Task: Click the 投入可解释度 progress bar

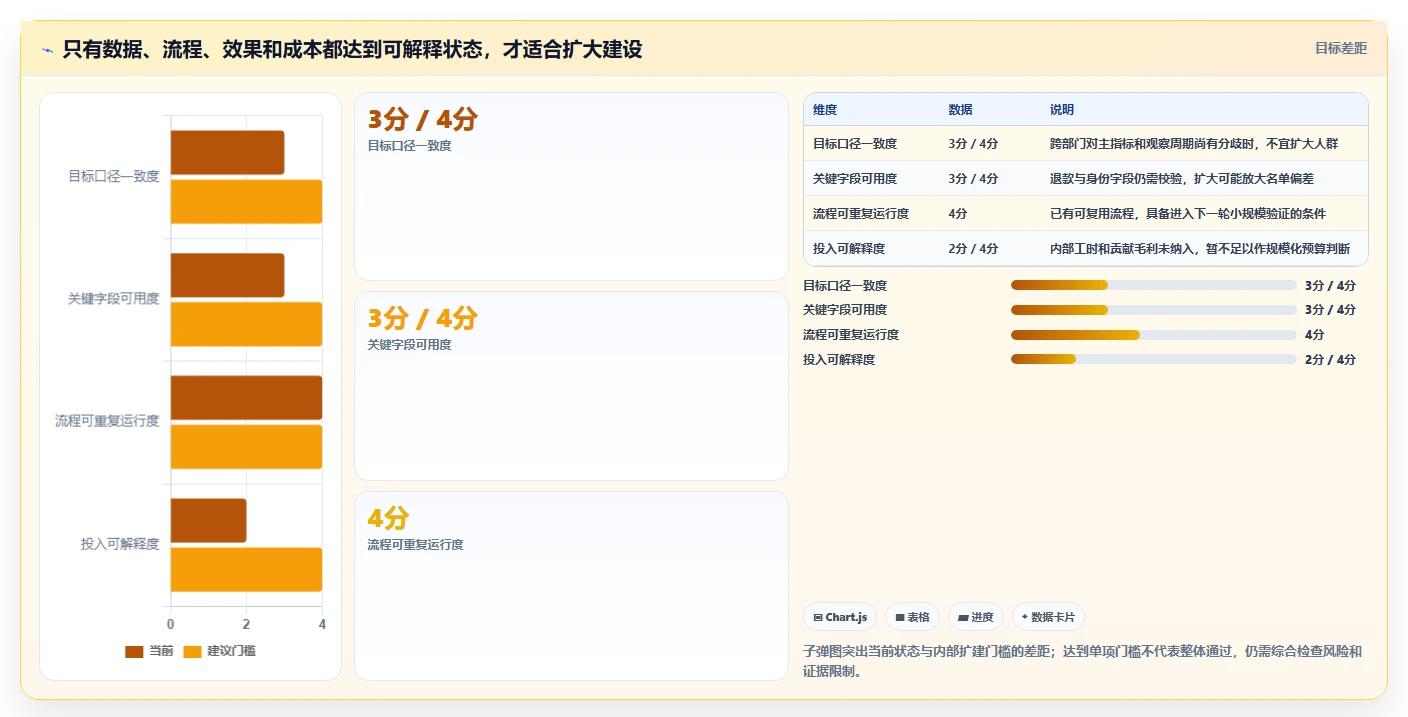Action: [1153, 359]
